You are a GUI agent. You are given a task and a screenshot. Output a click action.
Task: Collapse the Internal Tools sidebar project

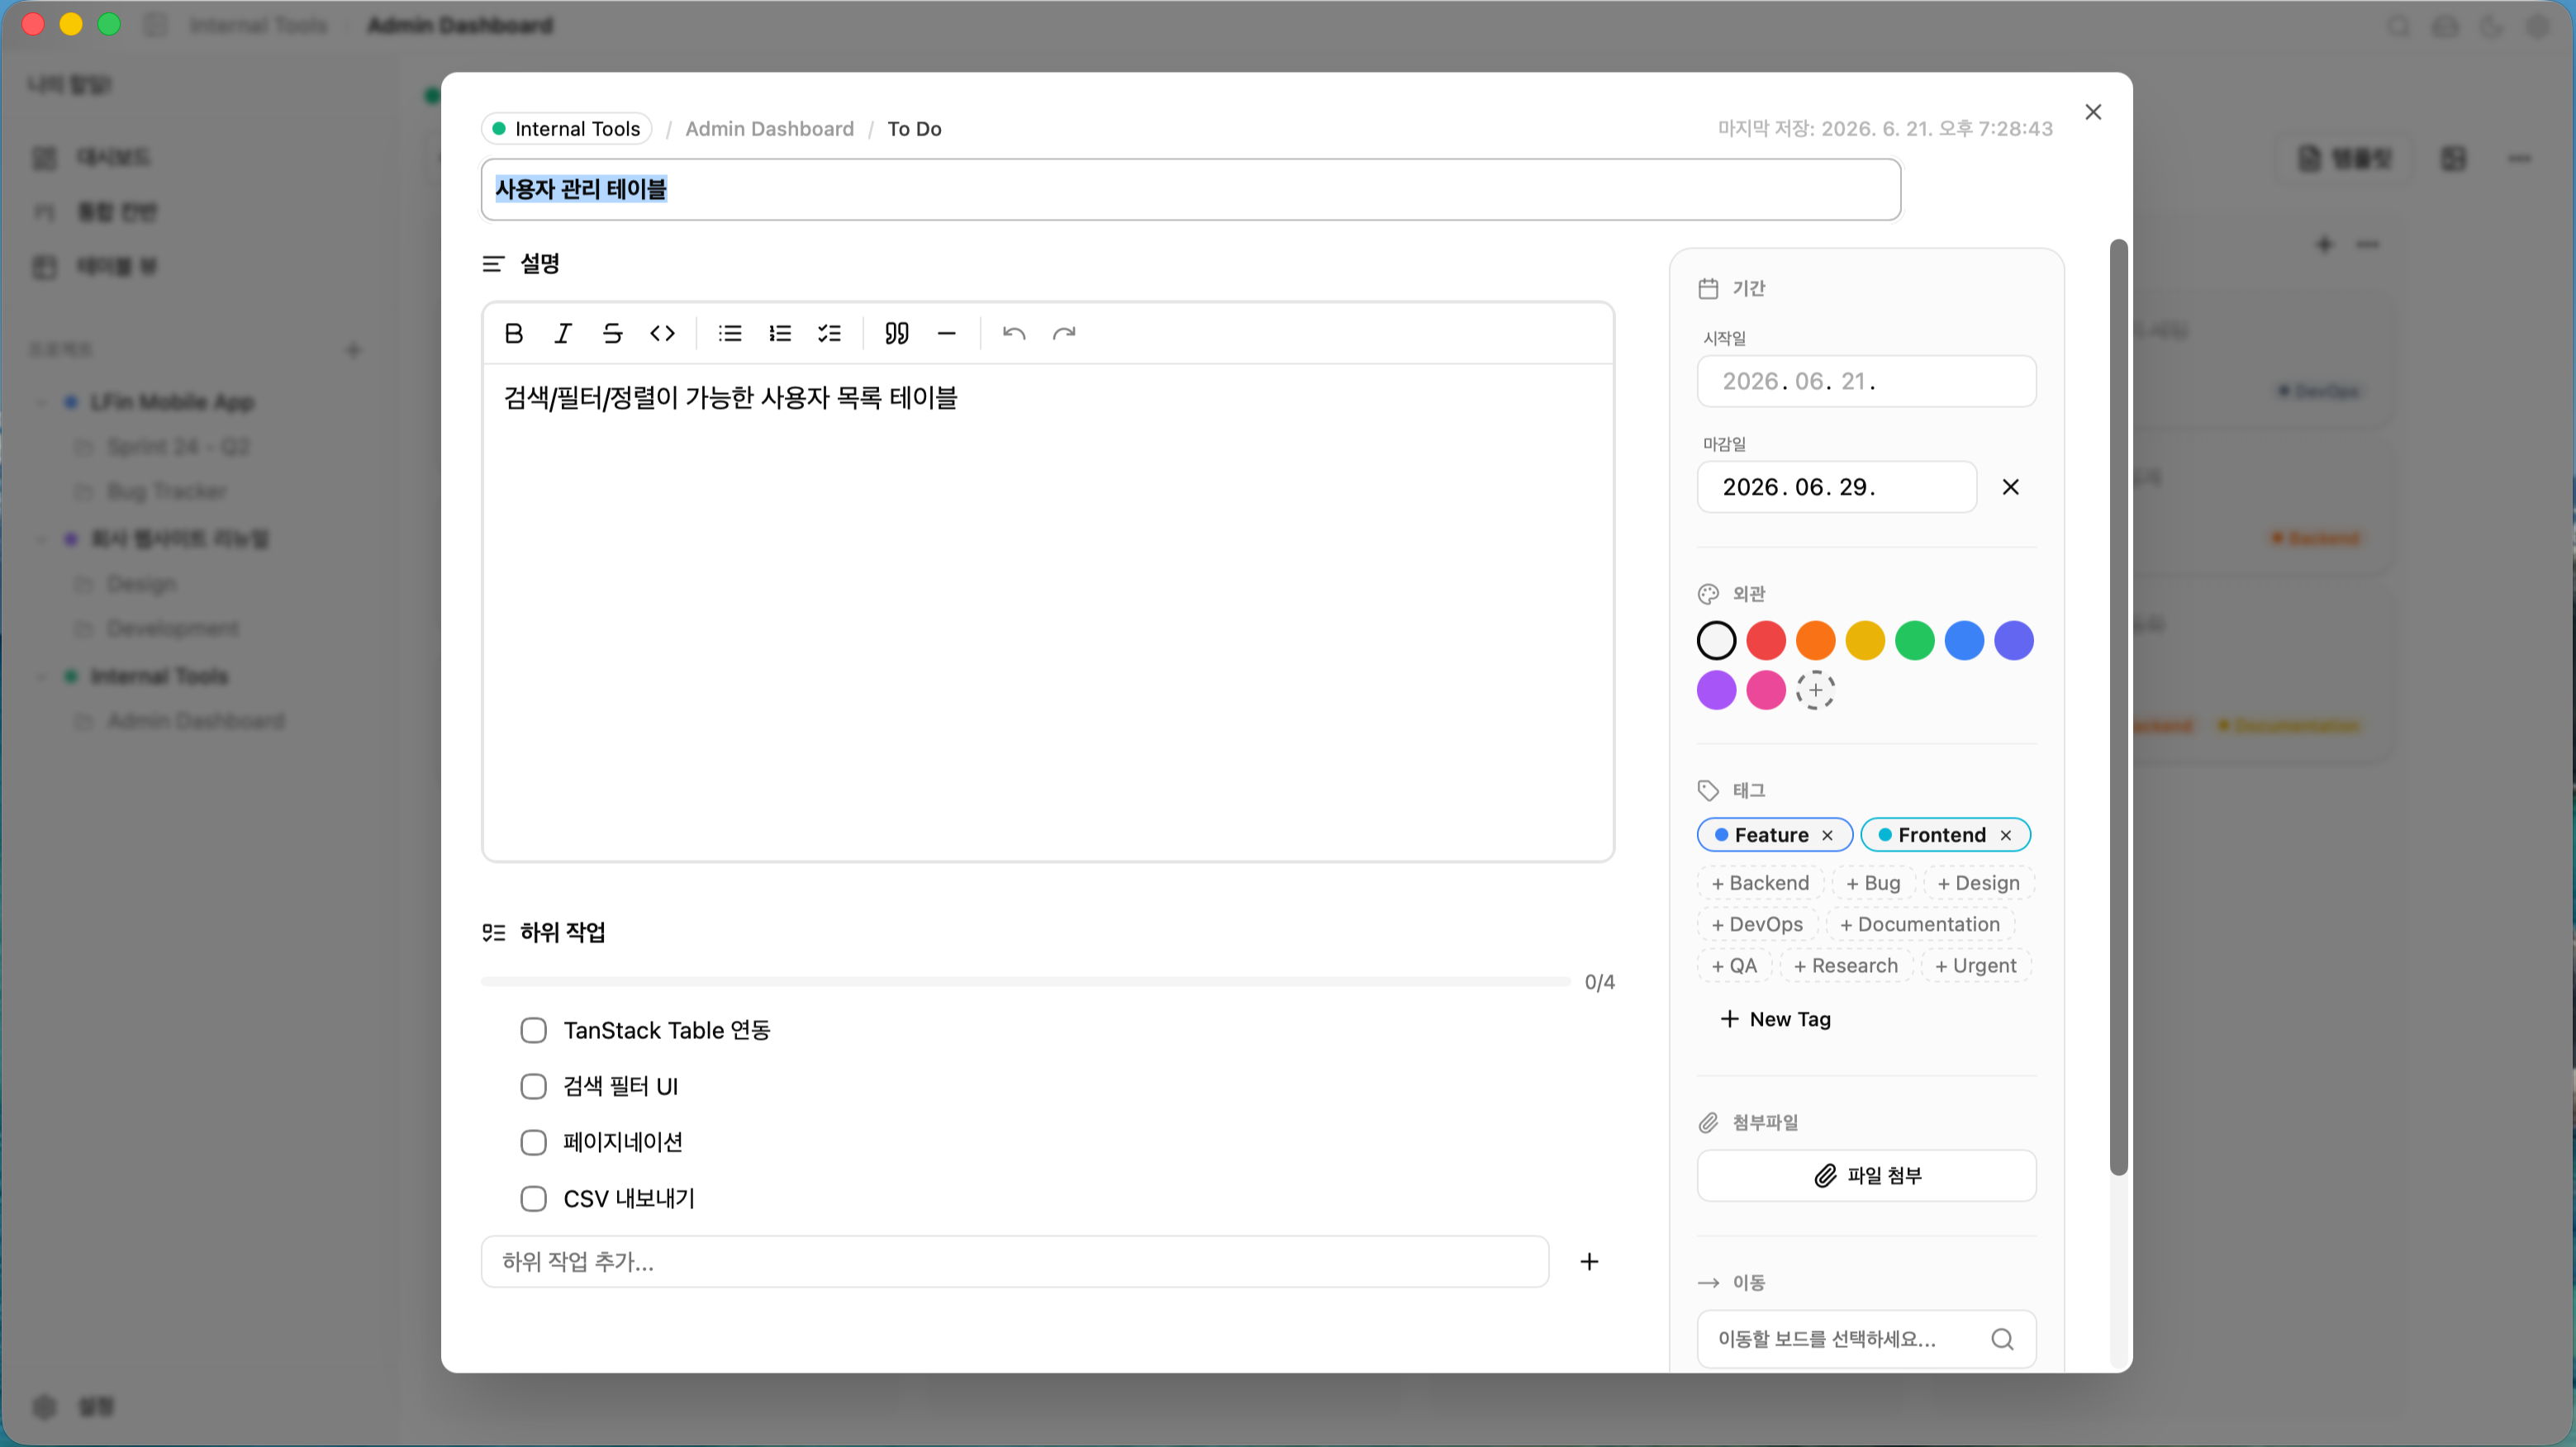41,676
